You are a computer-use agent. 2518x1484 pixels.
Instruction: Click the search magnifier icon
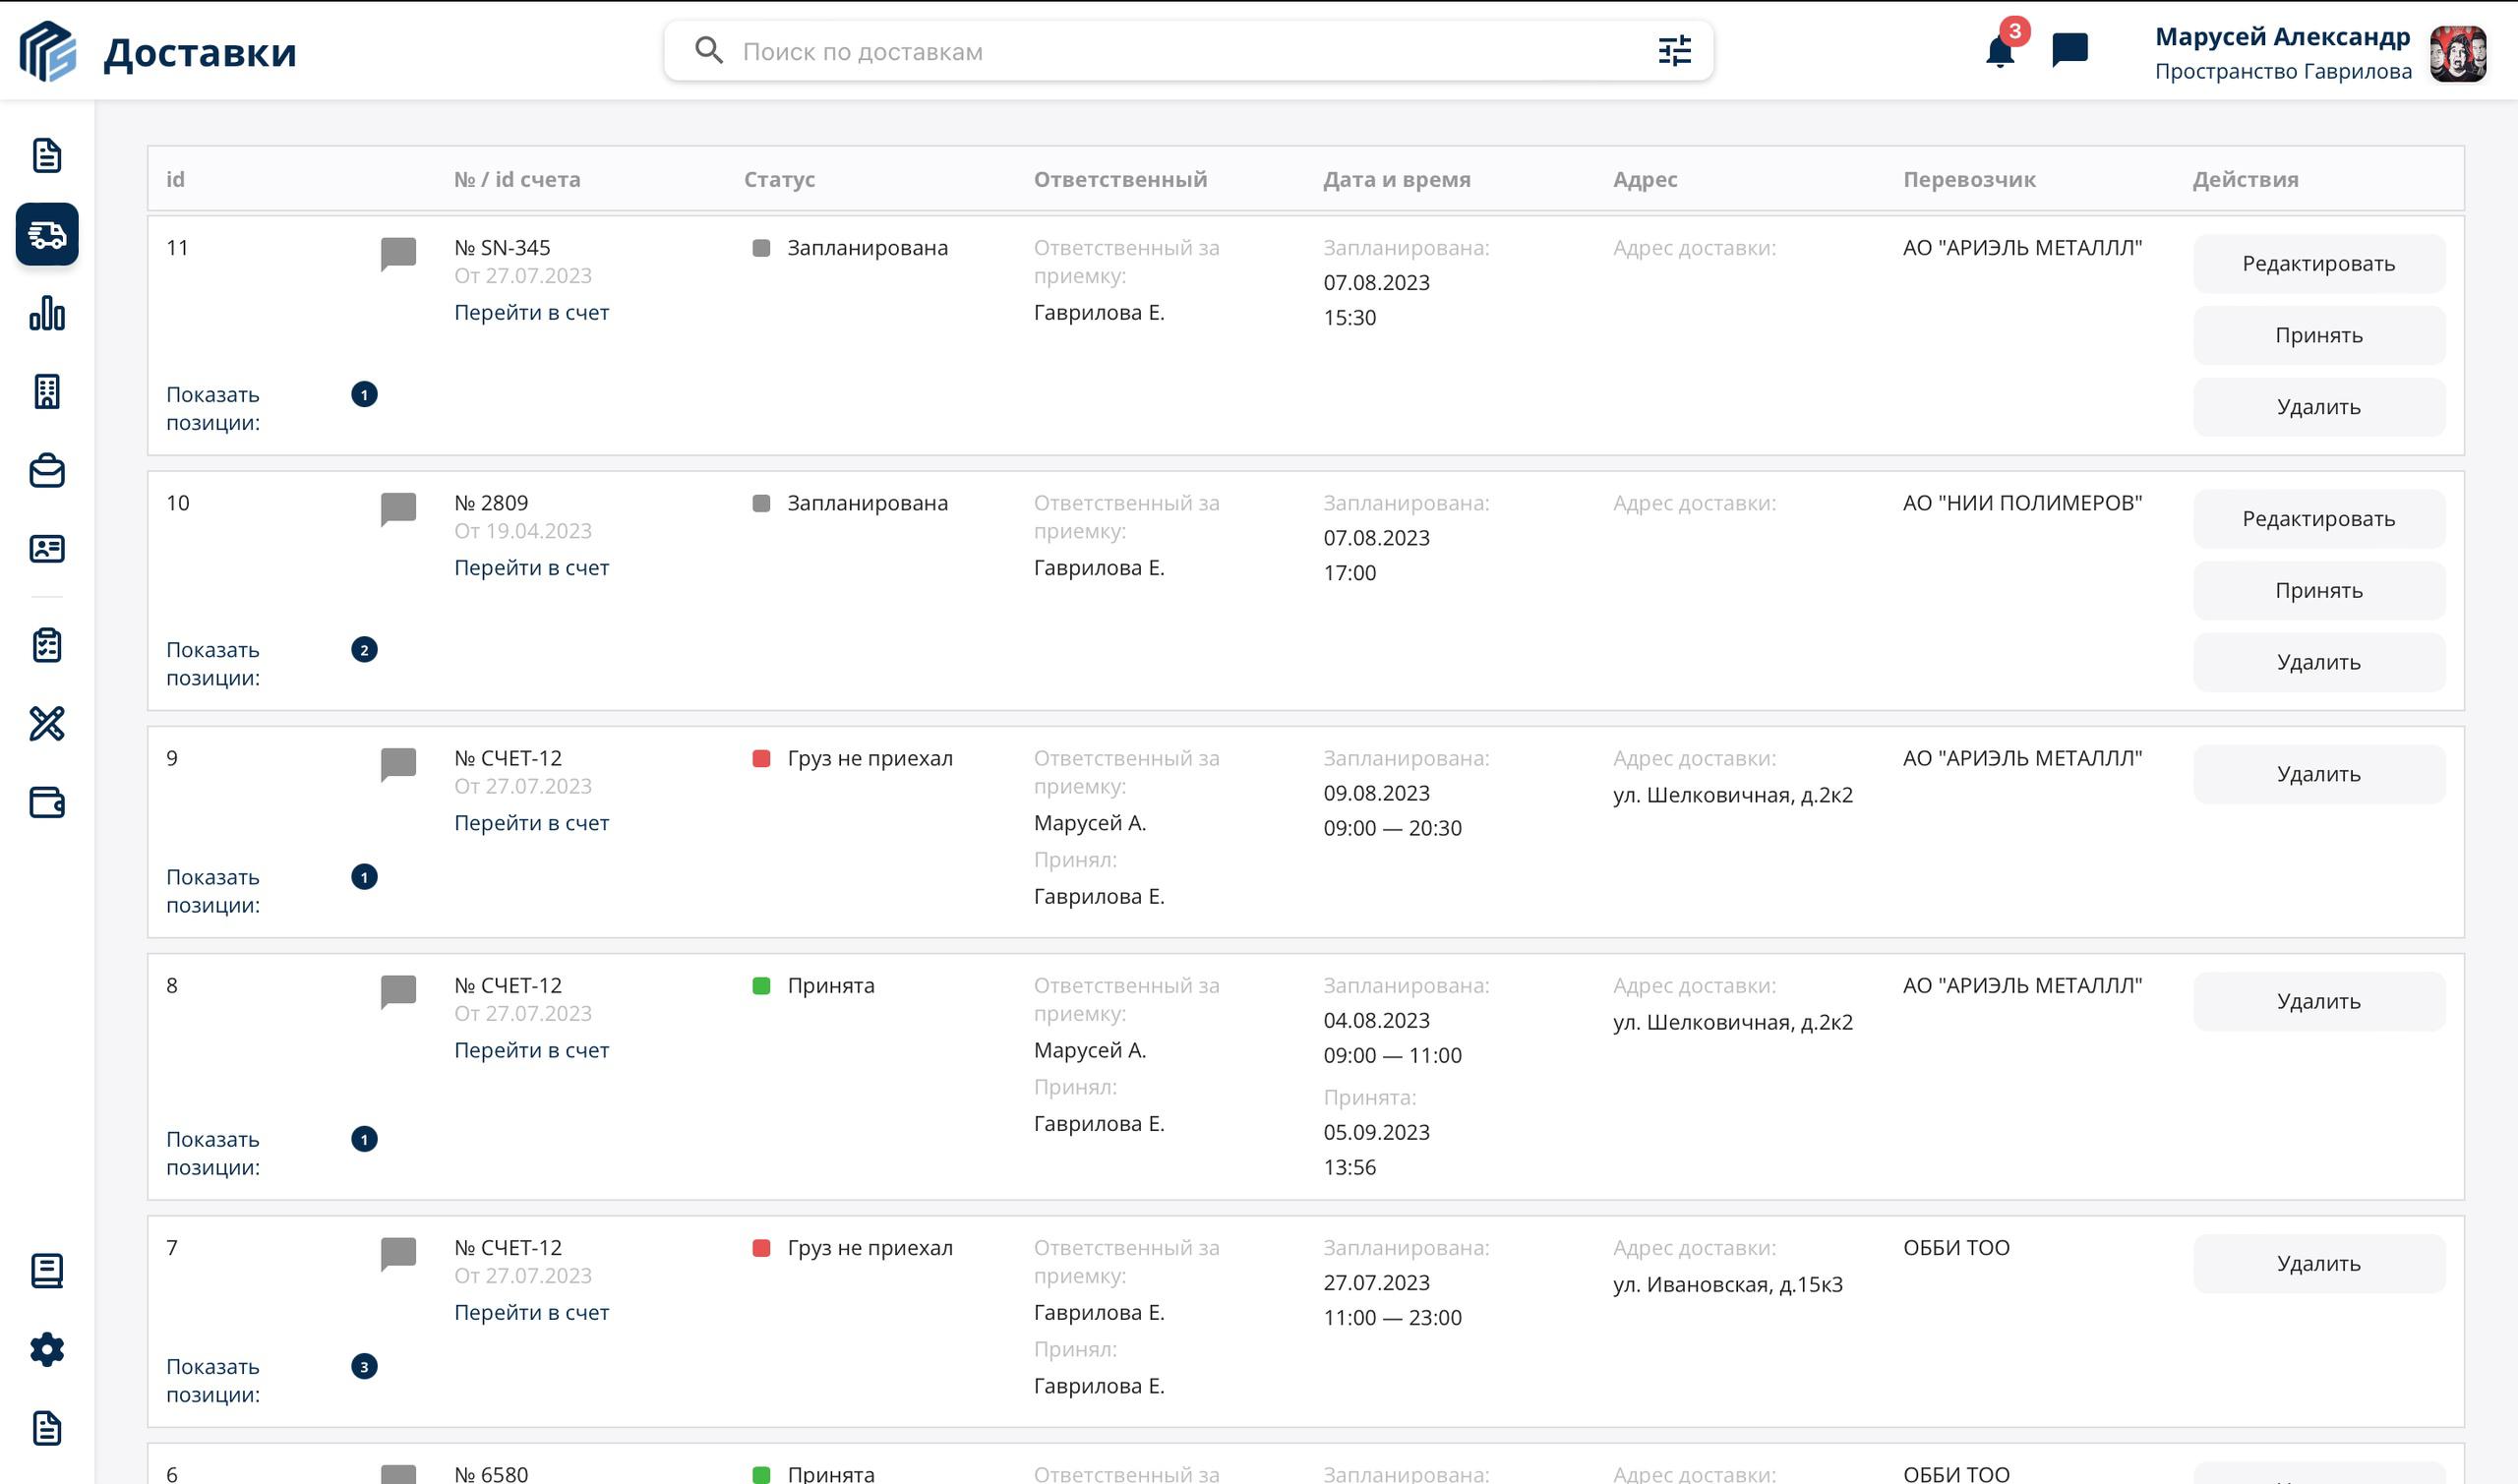(x=709, y=50)
